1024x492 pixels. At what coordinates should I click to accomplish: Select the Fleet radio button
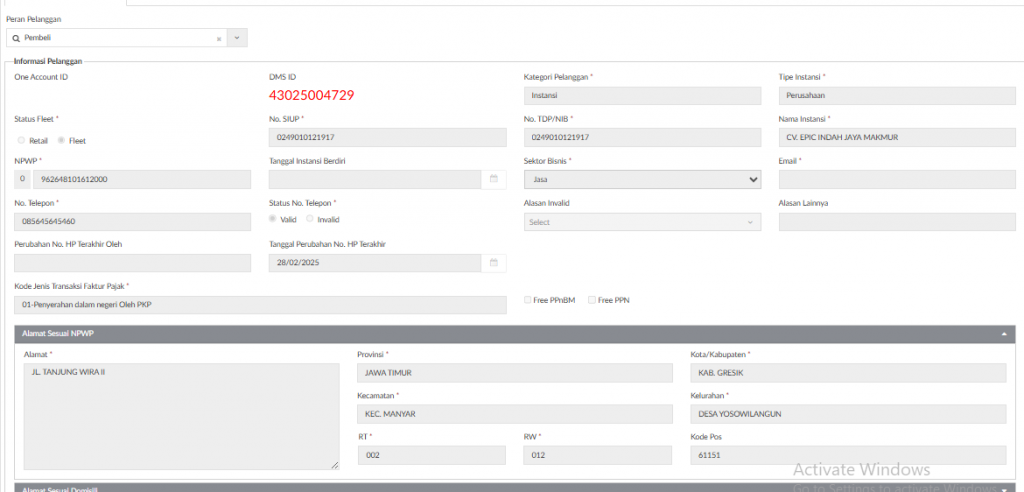[x=61, y=141]
